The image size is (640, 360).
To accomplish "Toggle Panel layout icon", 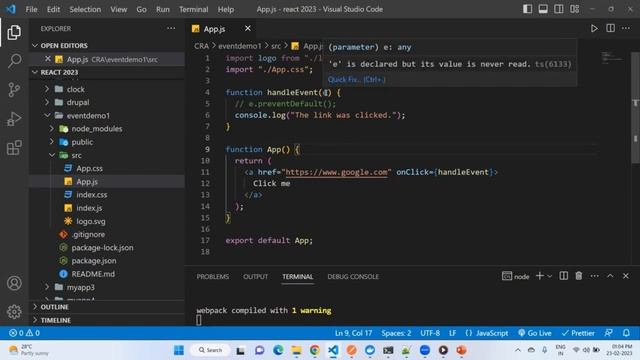I will (x=543, y=9).
